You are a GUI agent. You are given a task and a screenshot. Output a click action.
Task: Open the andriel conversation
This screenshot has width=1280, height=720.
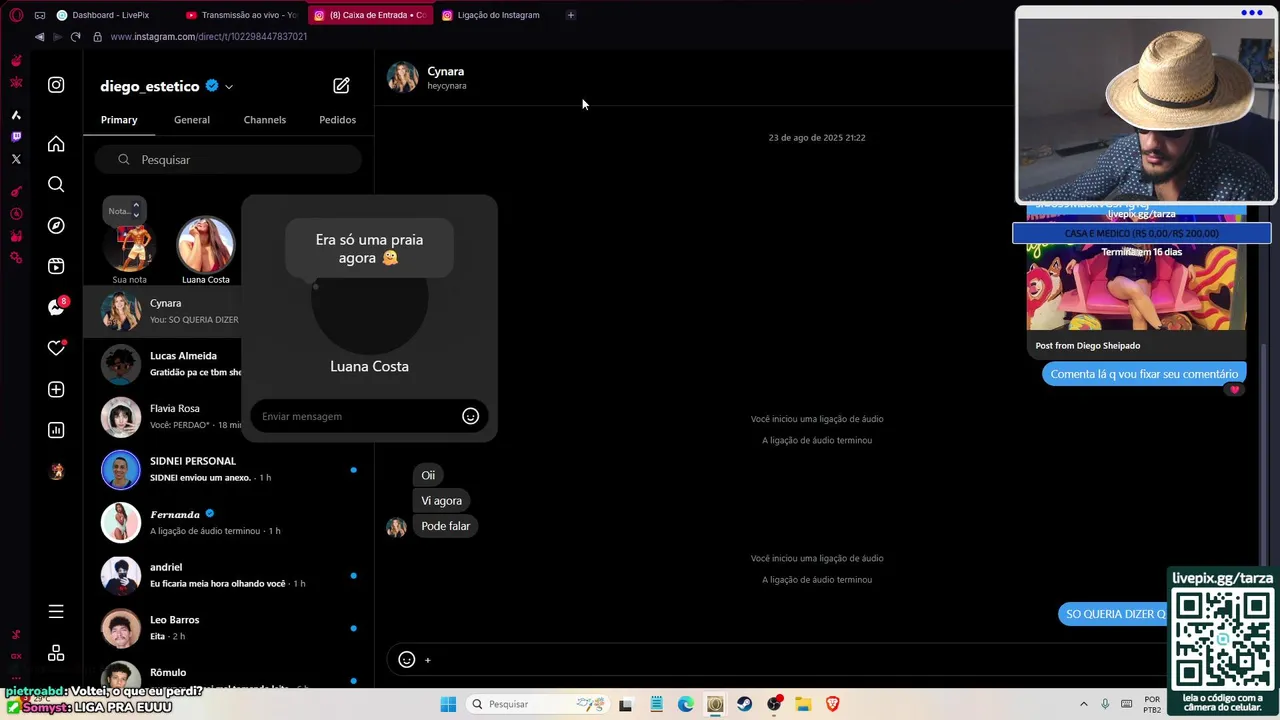tap(228, 575)
